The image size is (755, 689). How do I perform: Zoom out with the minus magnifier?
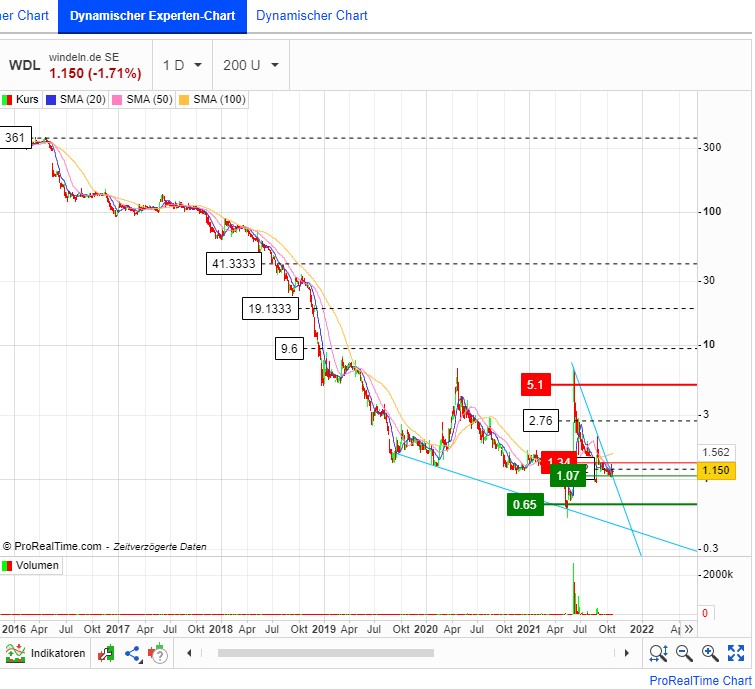(x=685, y=654)
